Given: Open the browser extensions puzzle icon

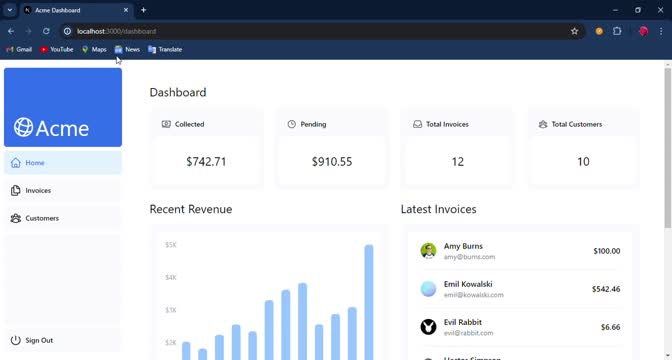Looking at the screenshot, I should click(x=617, y=31).
